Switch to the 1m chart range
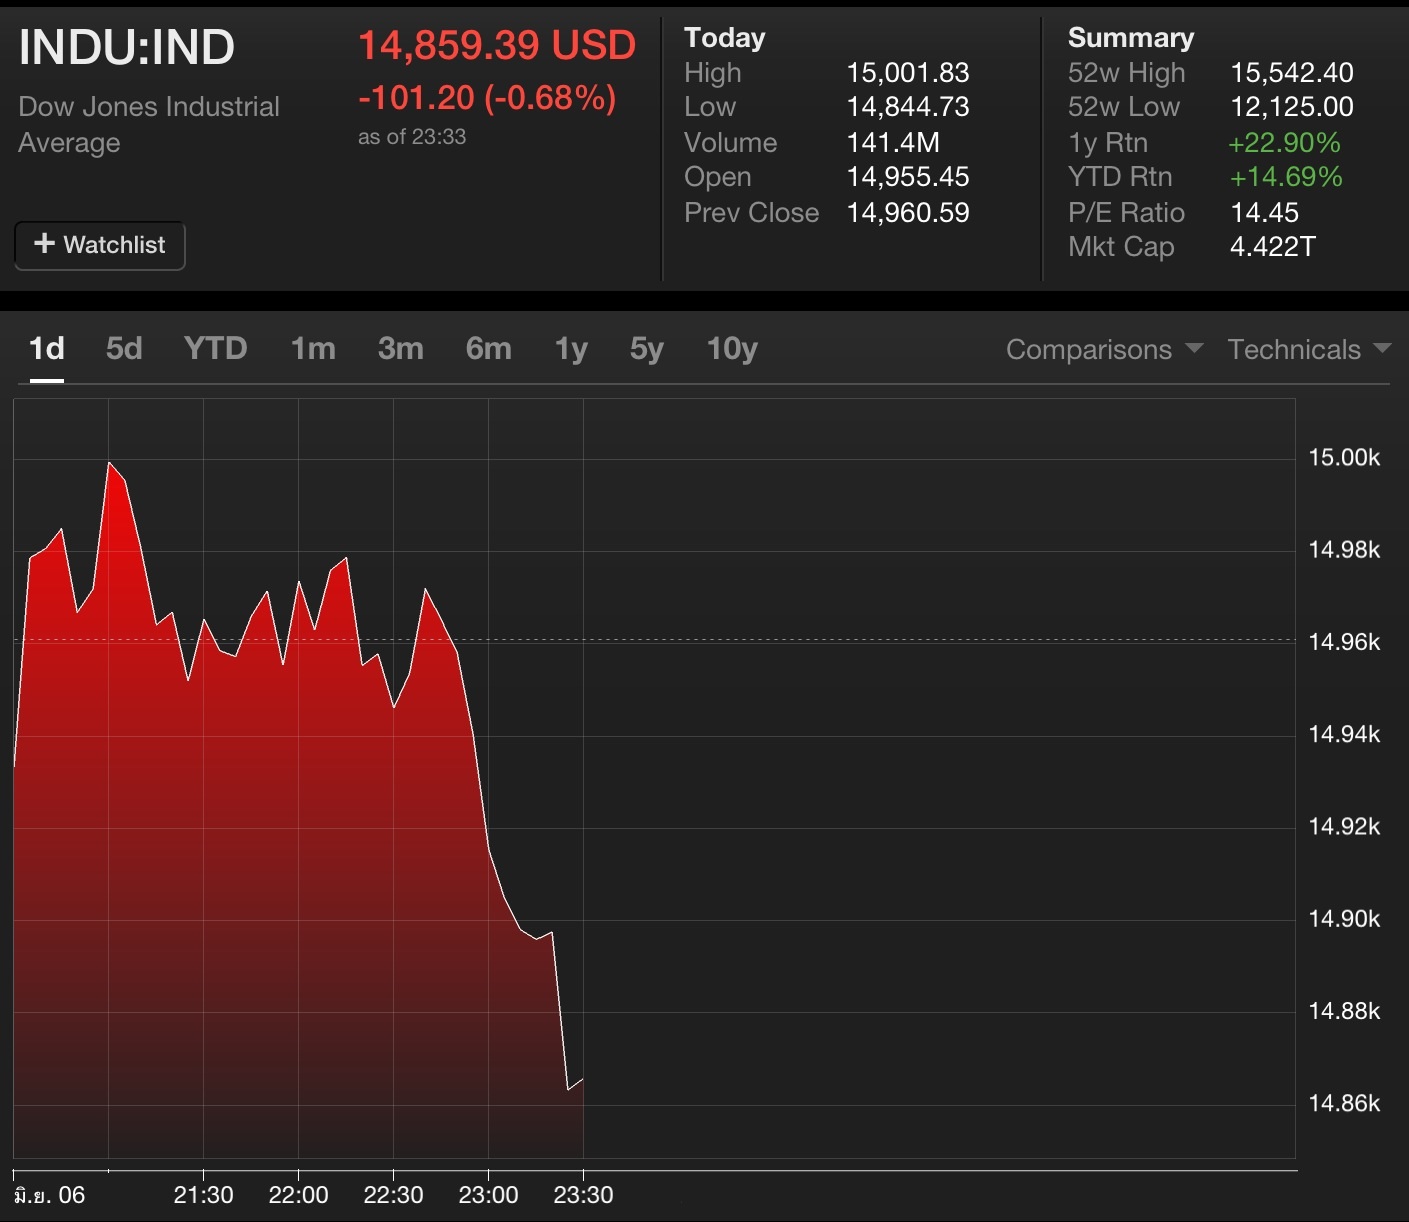The height and width of the screenshot is (1222, 1409). tap(313, 348)
